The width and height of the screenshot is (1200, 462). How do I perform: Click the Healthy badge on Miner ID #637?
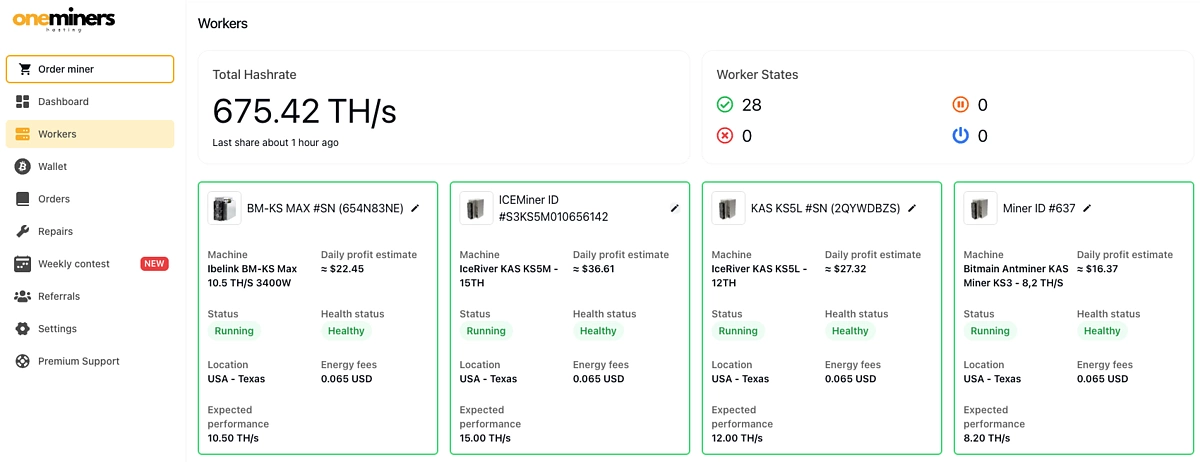1102,331
